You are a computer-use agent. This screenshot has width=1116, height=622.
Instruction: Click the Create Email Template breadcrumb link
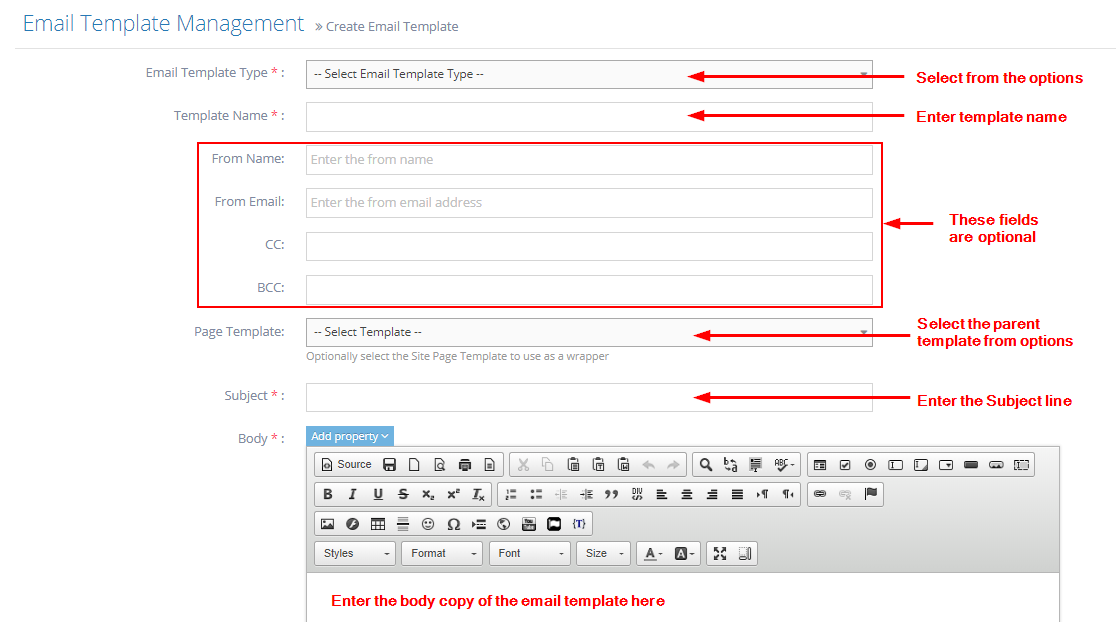[392, 27]
